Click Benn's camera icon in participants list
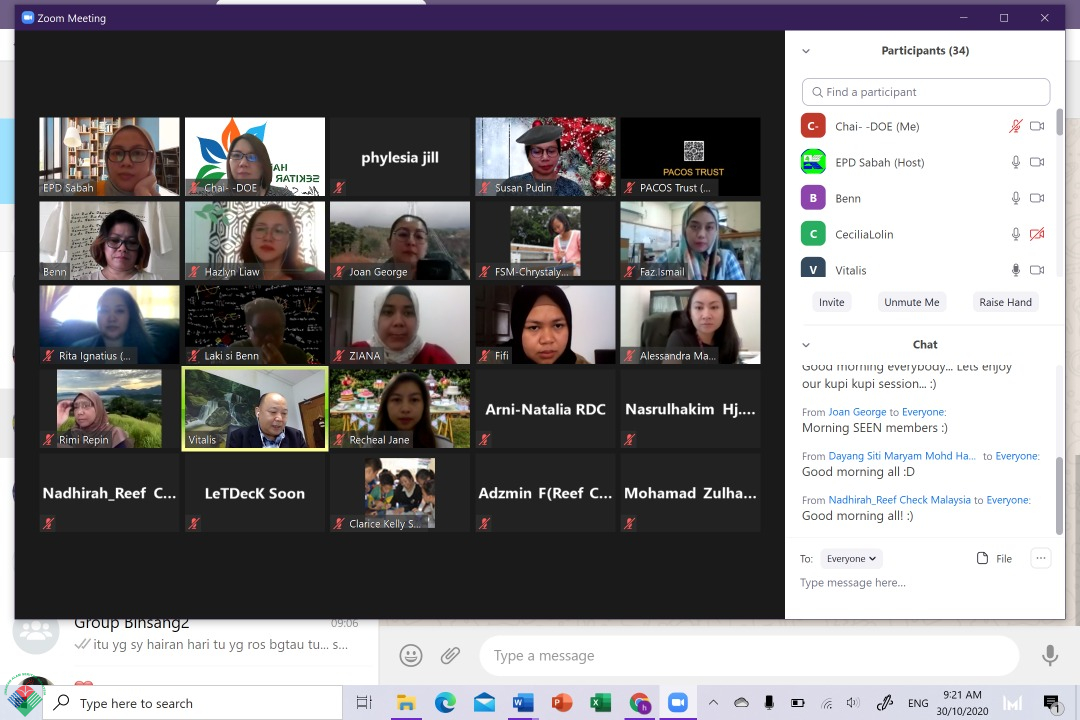Image resolution: width=1080 pixels, height=720 pixels. click(1037, 198)
